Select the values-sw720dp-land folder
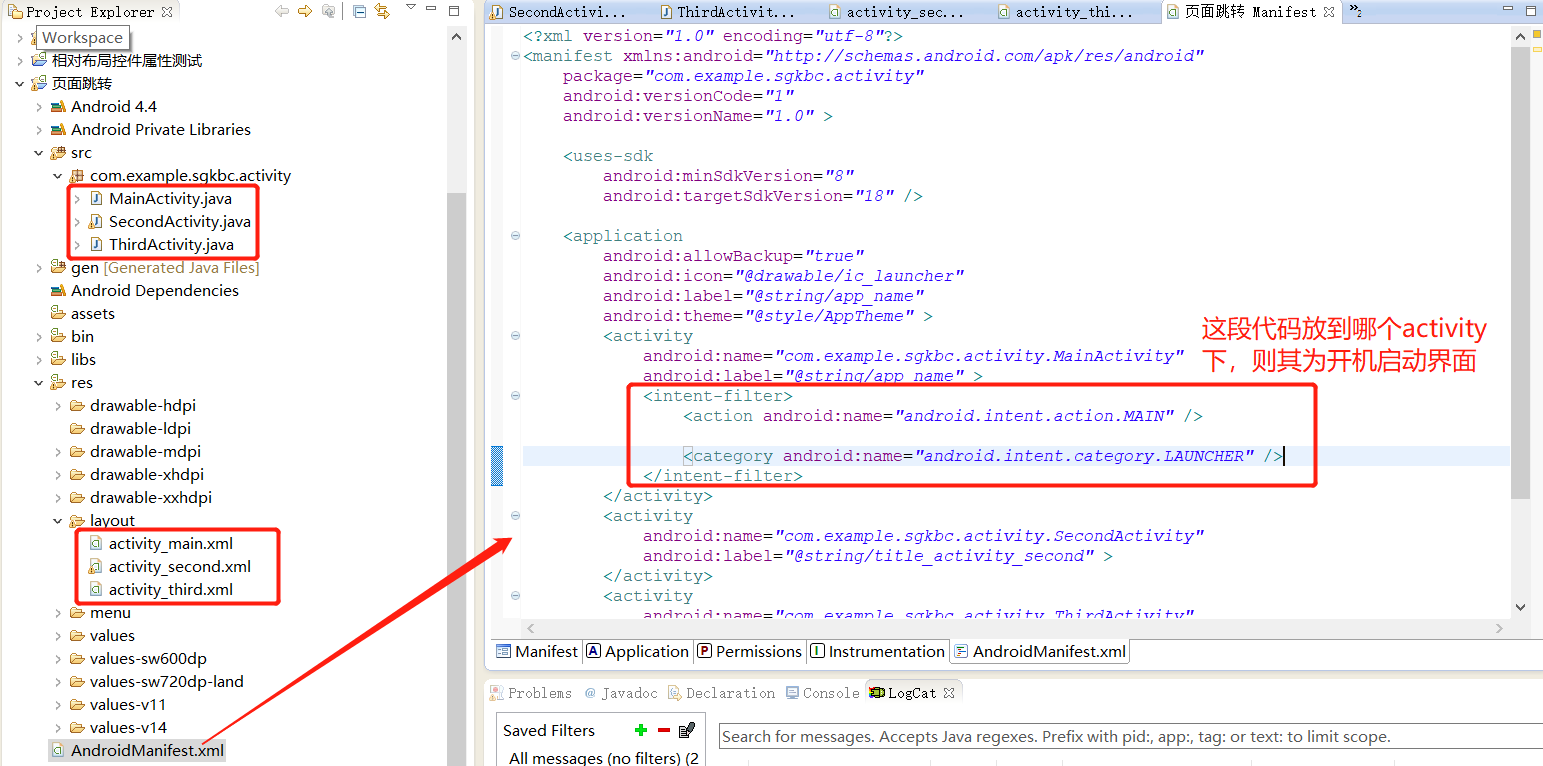 (156, 681)
